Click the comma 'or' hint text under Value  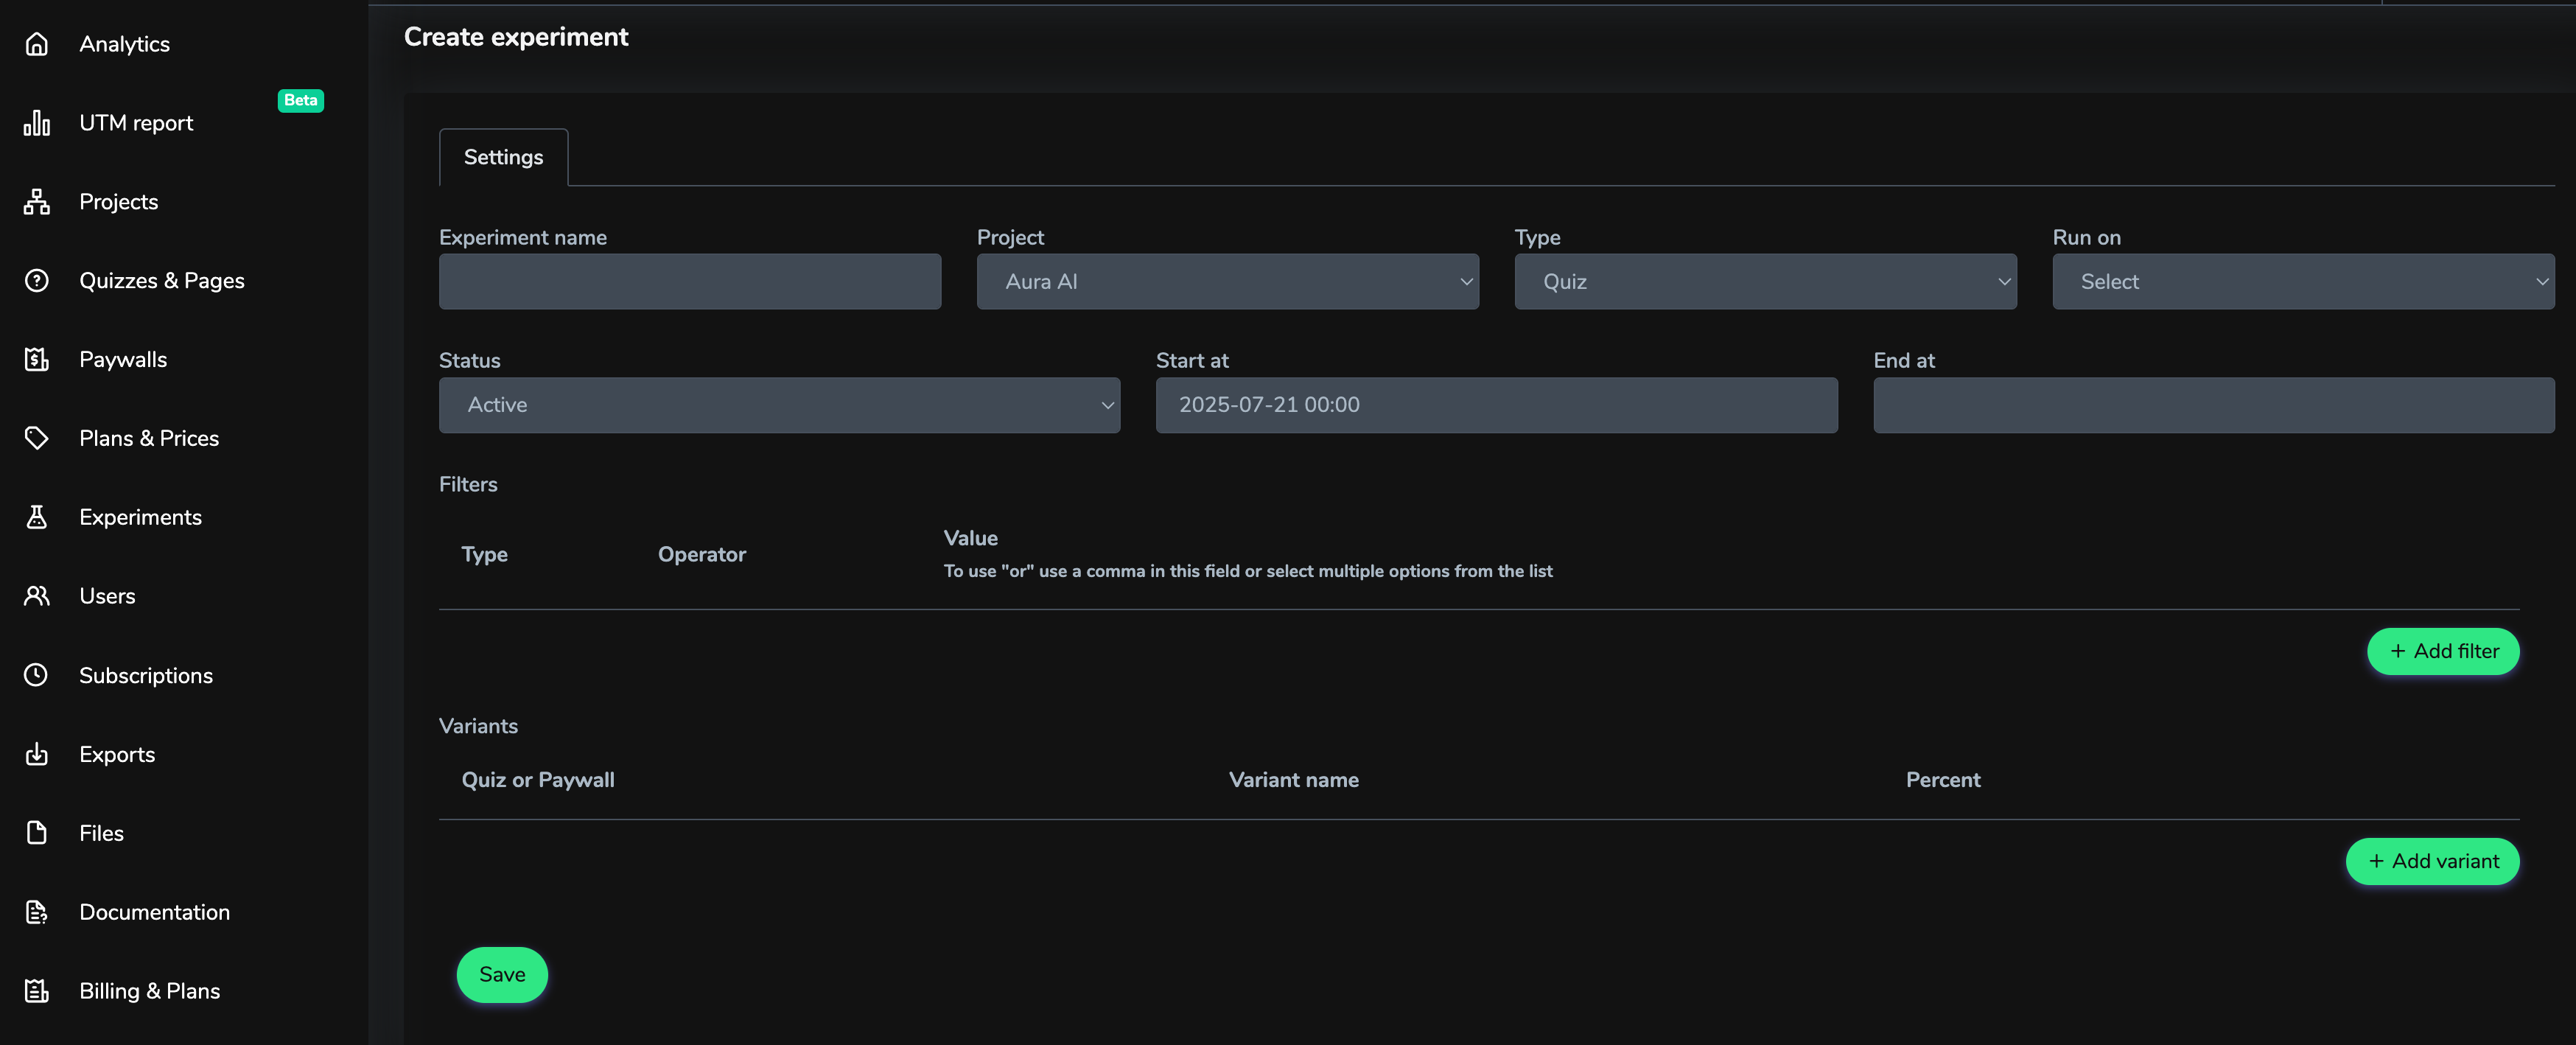click(1248, 571)
